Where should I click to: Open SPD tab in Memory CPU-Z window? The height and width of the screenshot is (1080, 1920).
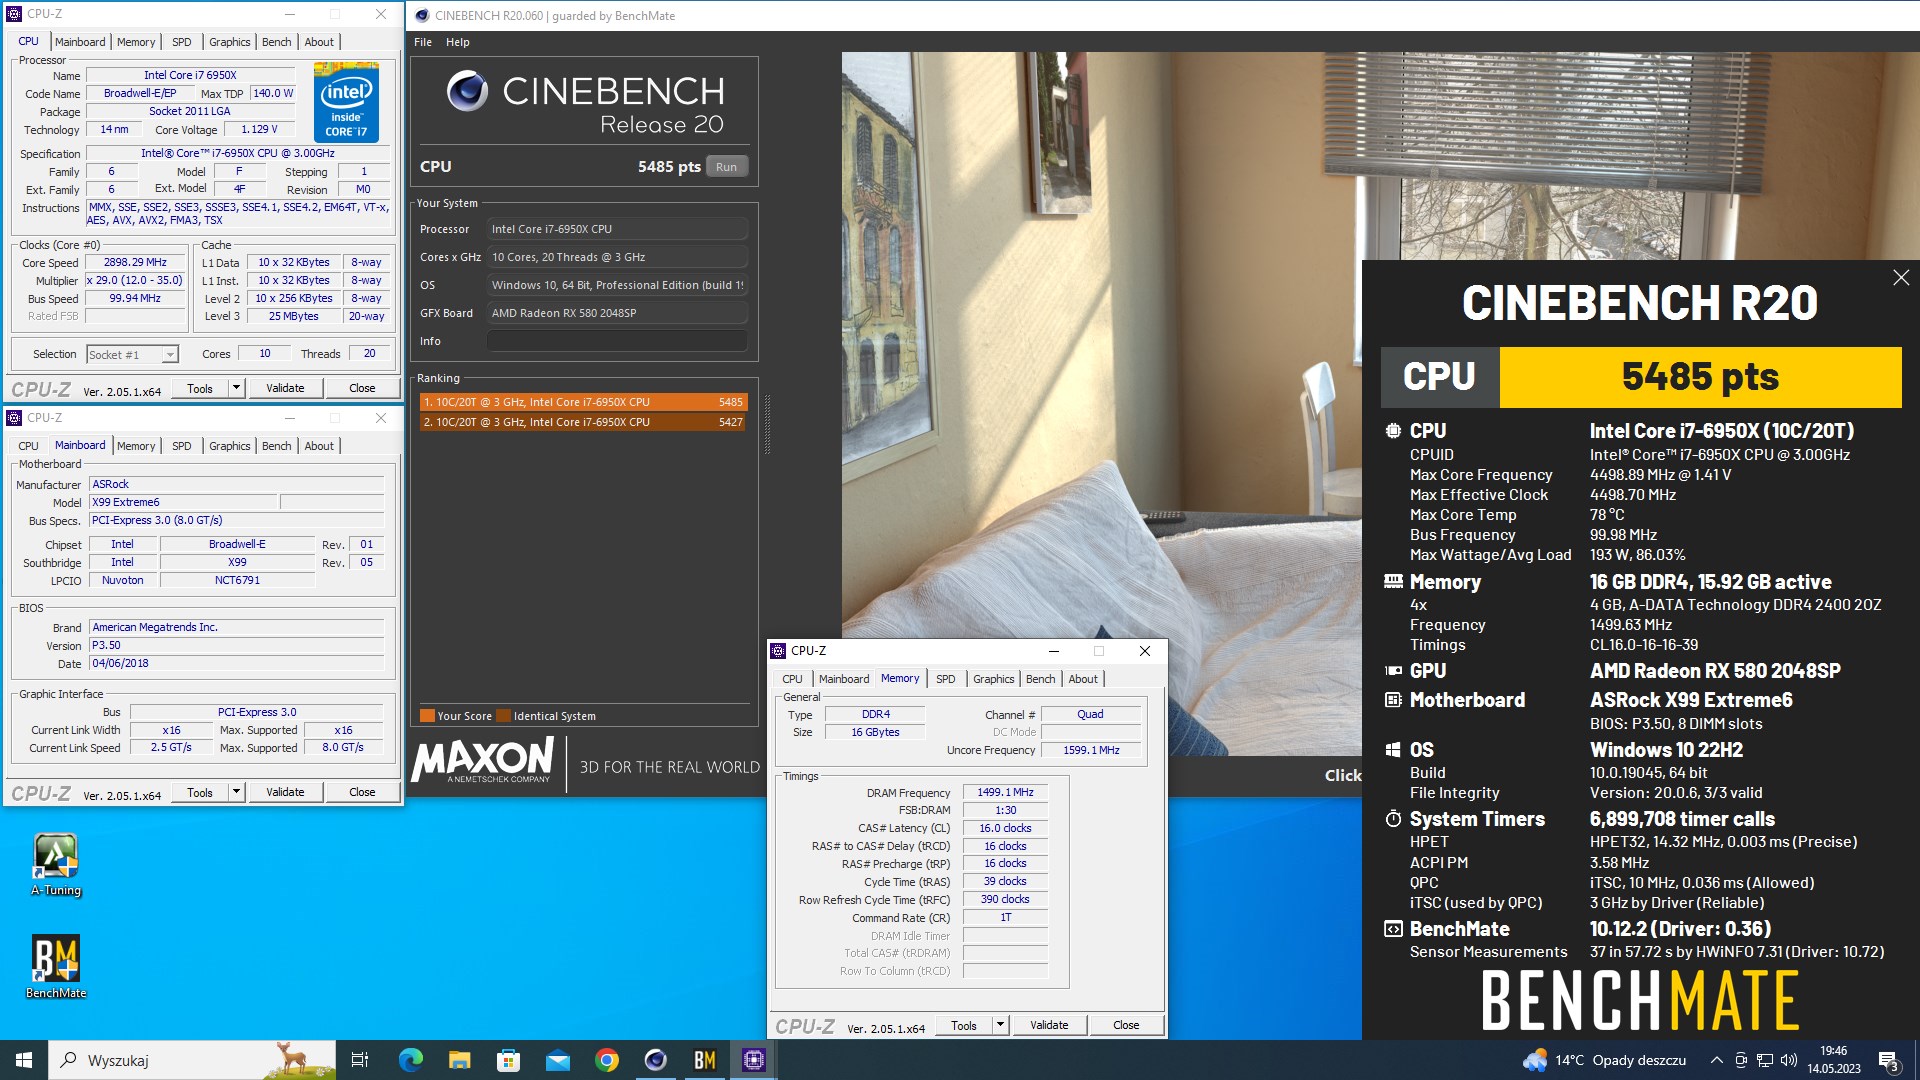945,679
